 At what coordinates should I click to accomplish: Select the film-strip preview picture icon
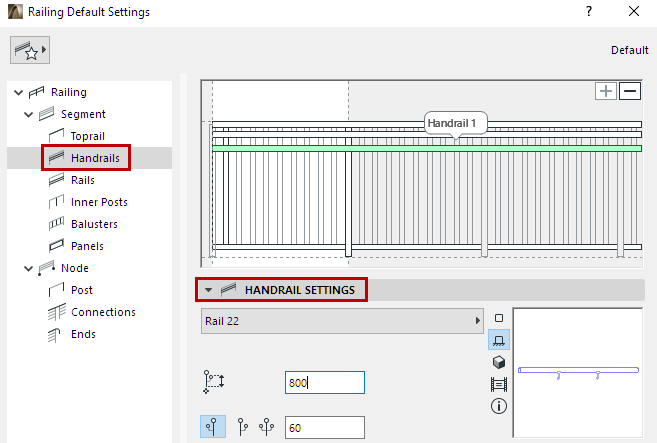(499, 384)
